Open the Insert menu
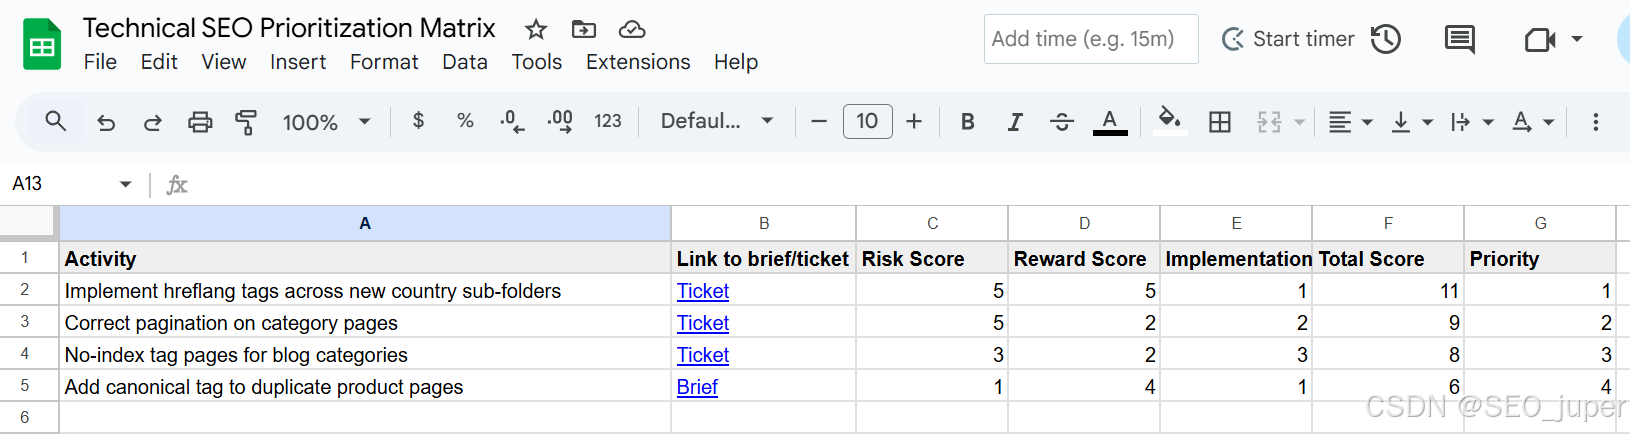 click(x=298, y=62)
